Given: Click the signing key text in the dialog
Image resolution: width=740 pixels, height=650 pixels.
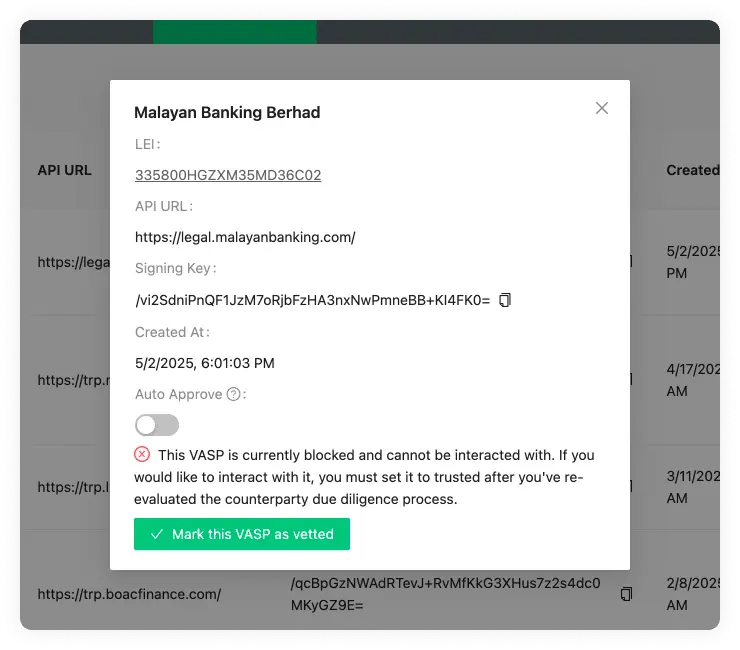Looking at the screenshot, I should tap(312, 300).
